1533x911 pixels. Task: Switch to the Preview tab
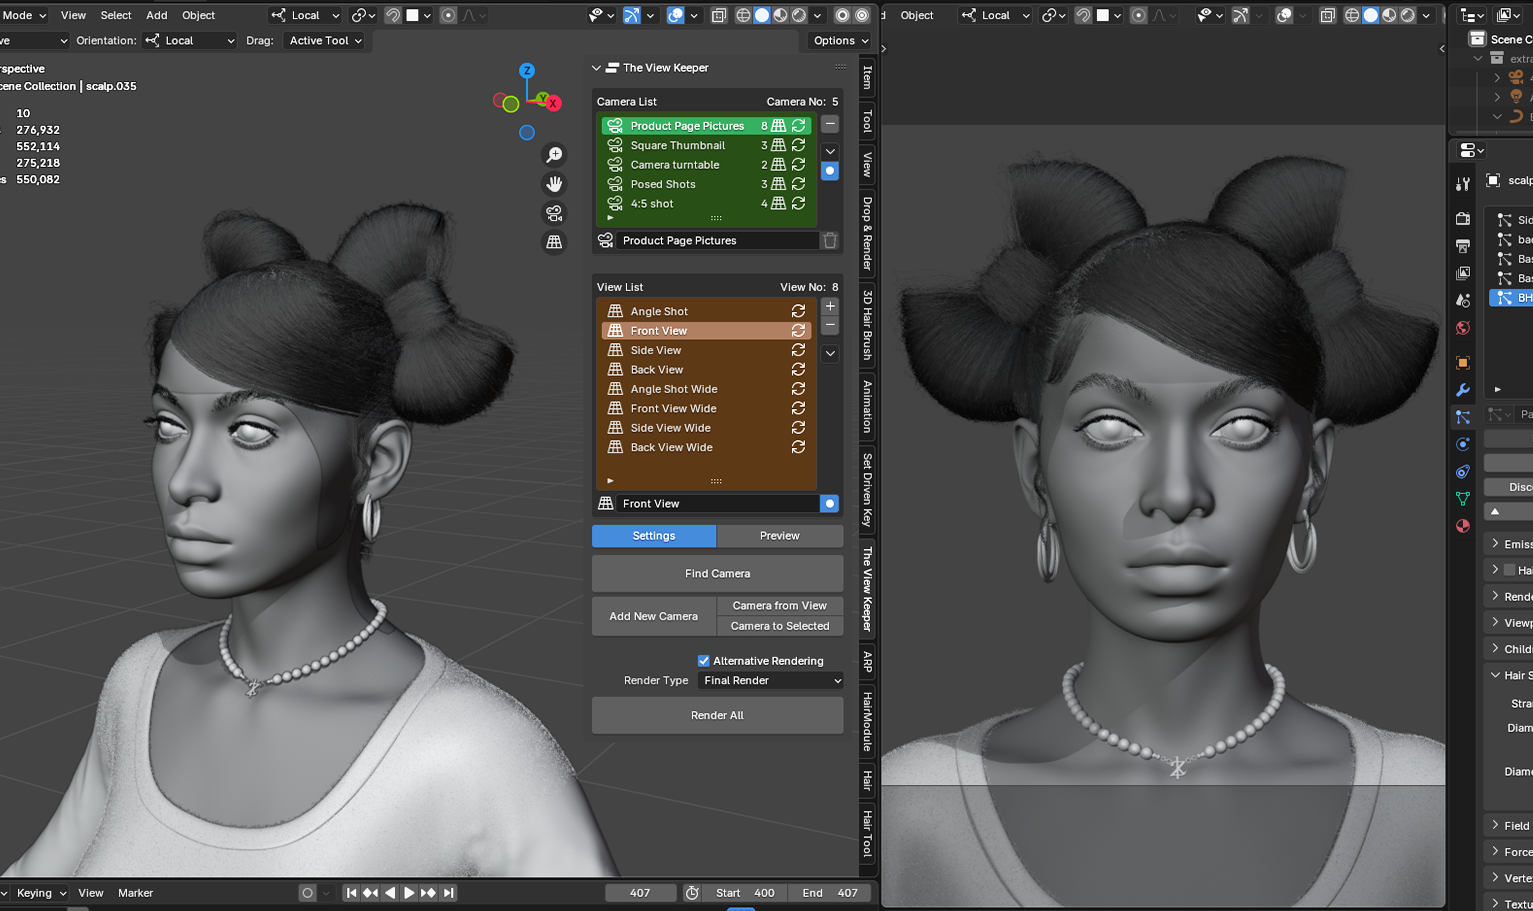tap(780, 536)
